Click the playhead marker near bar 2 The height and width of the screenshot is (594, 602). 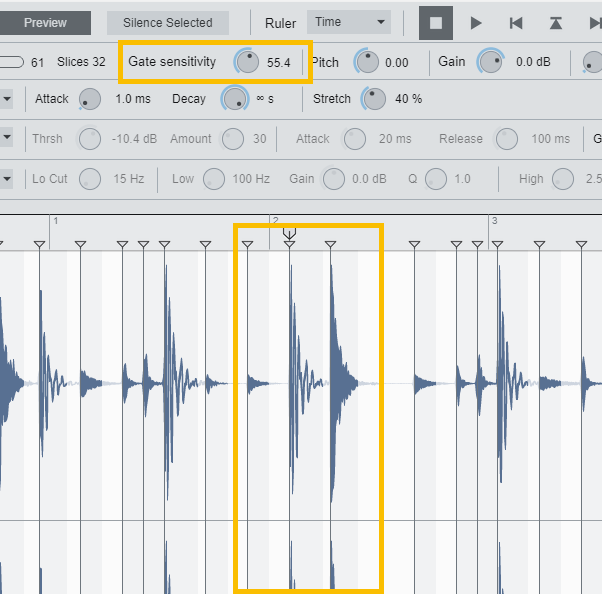coord(289,233)
